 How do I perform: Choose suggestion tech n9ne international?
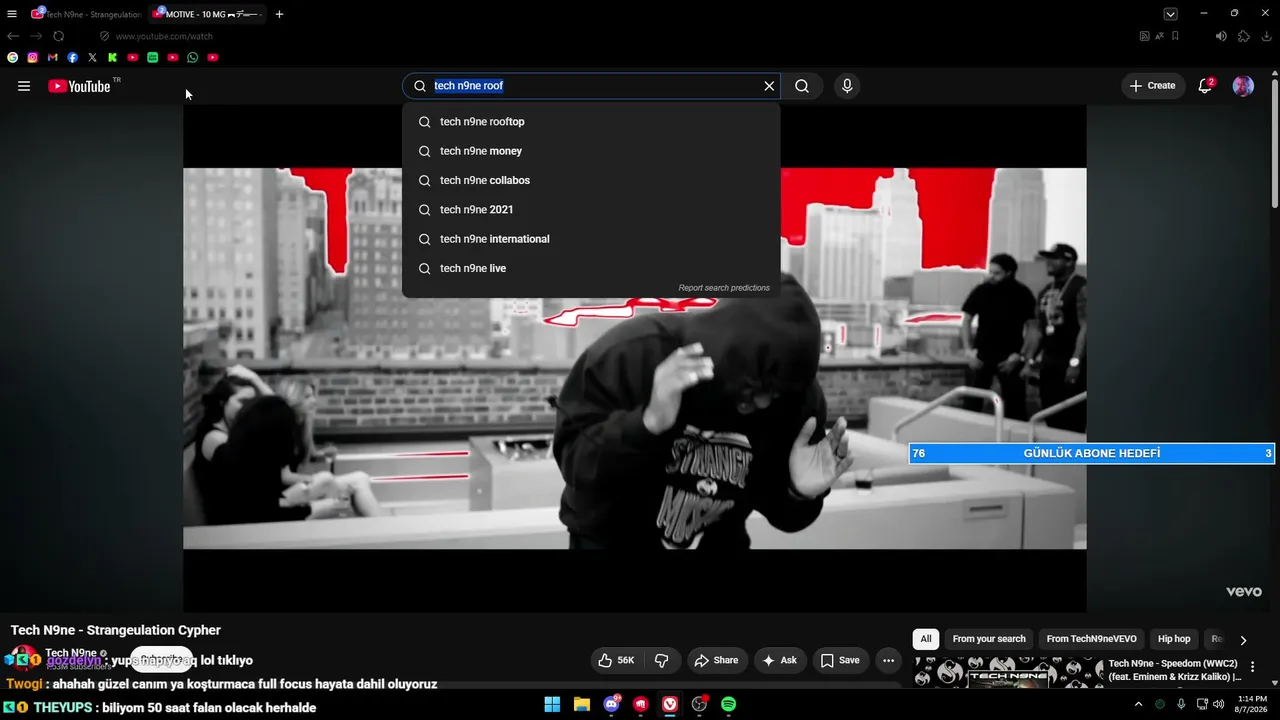click(591, 239)
